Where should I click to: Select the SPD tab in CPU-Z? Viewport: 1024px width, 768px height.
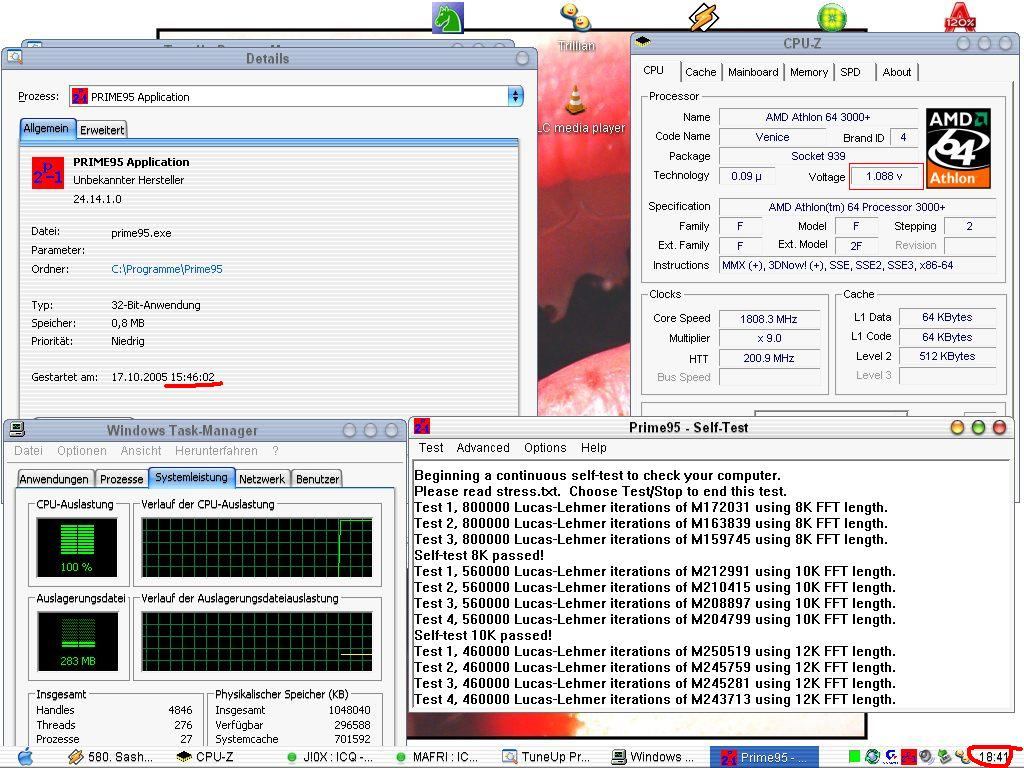850,72
